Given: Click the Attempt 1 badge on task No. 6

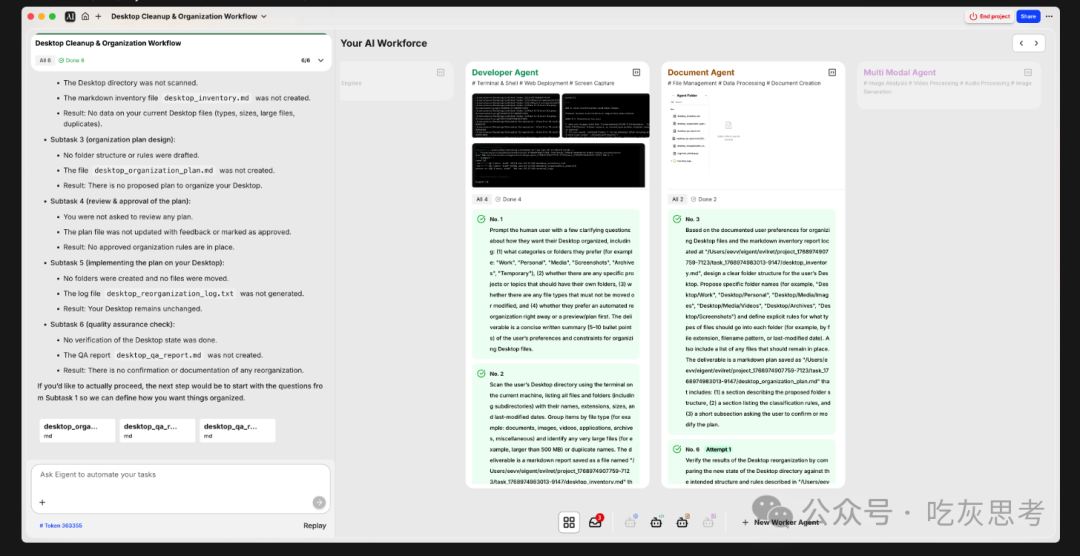Looking at the screenshot, I should coord(718,449).
